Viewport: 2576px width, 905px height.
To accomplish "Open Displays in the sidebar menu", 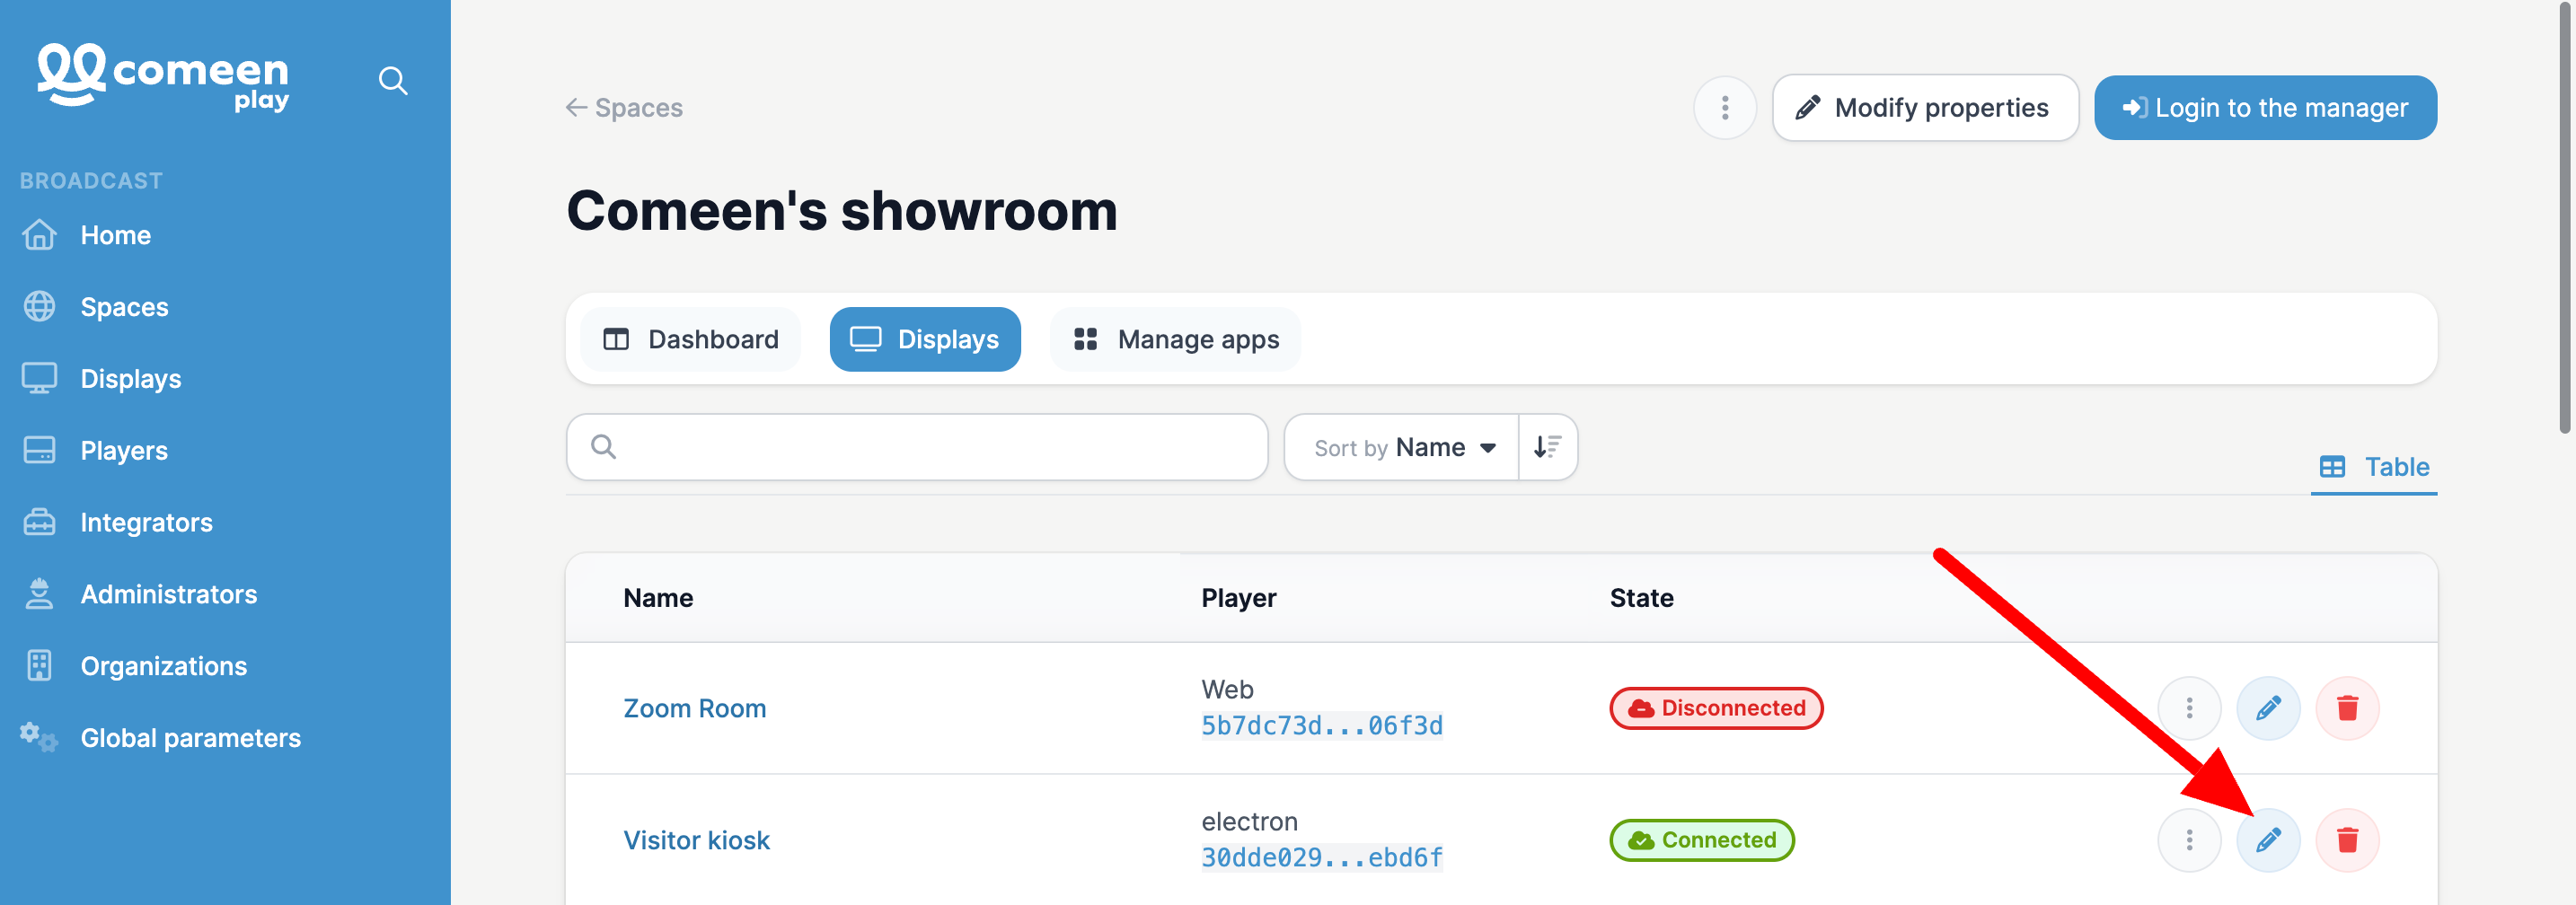I will click(130, 379).
